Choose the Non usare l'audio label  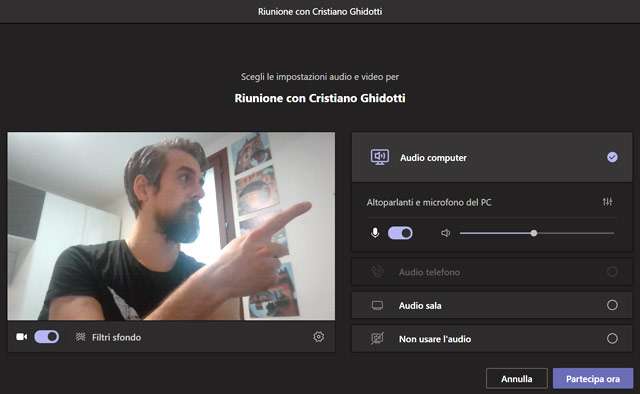point(435,339)
